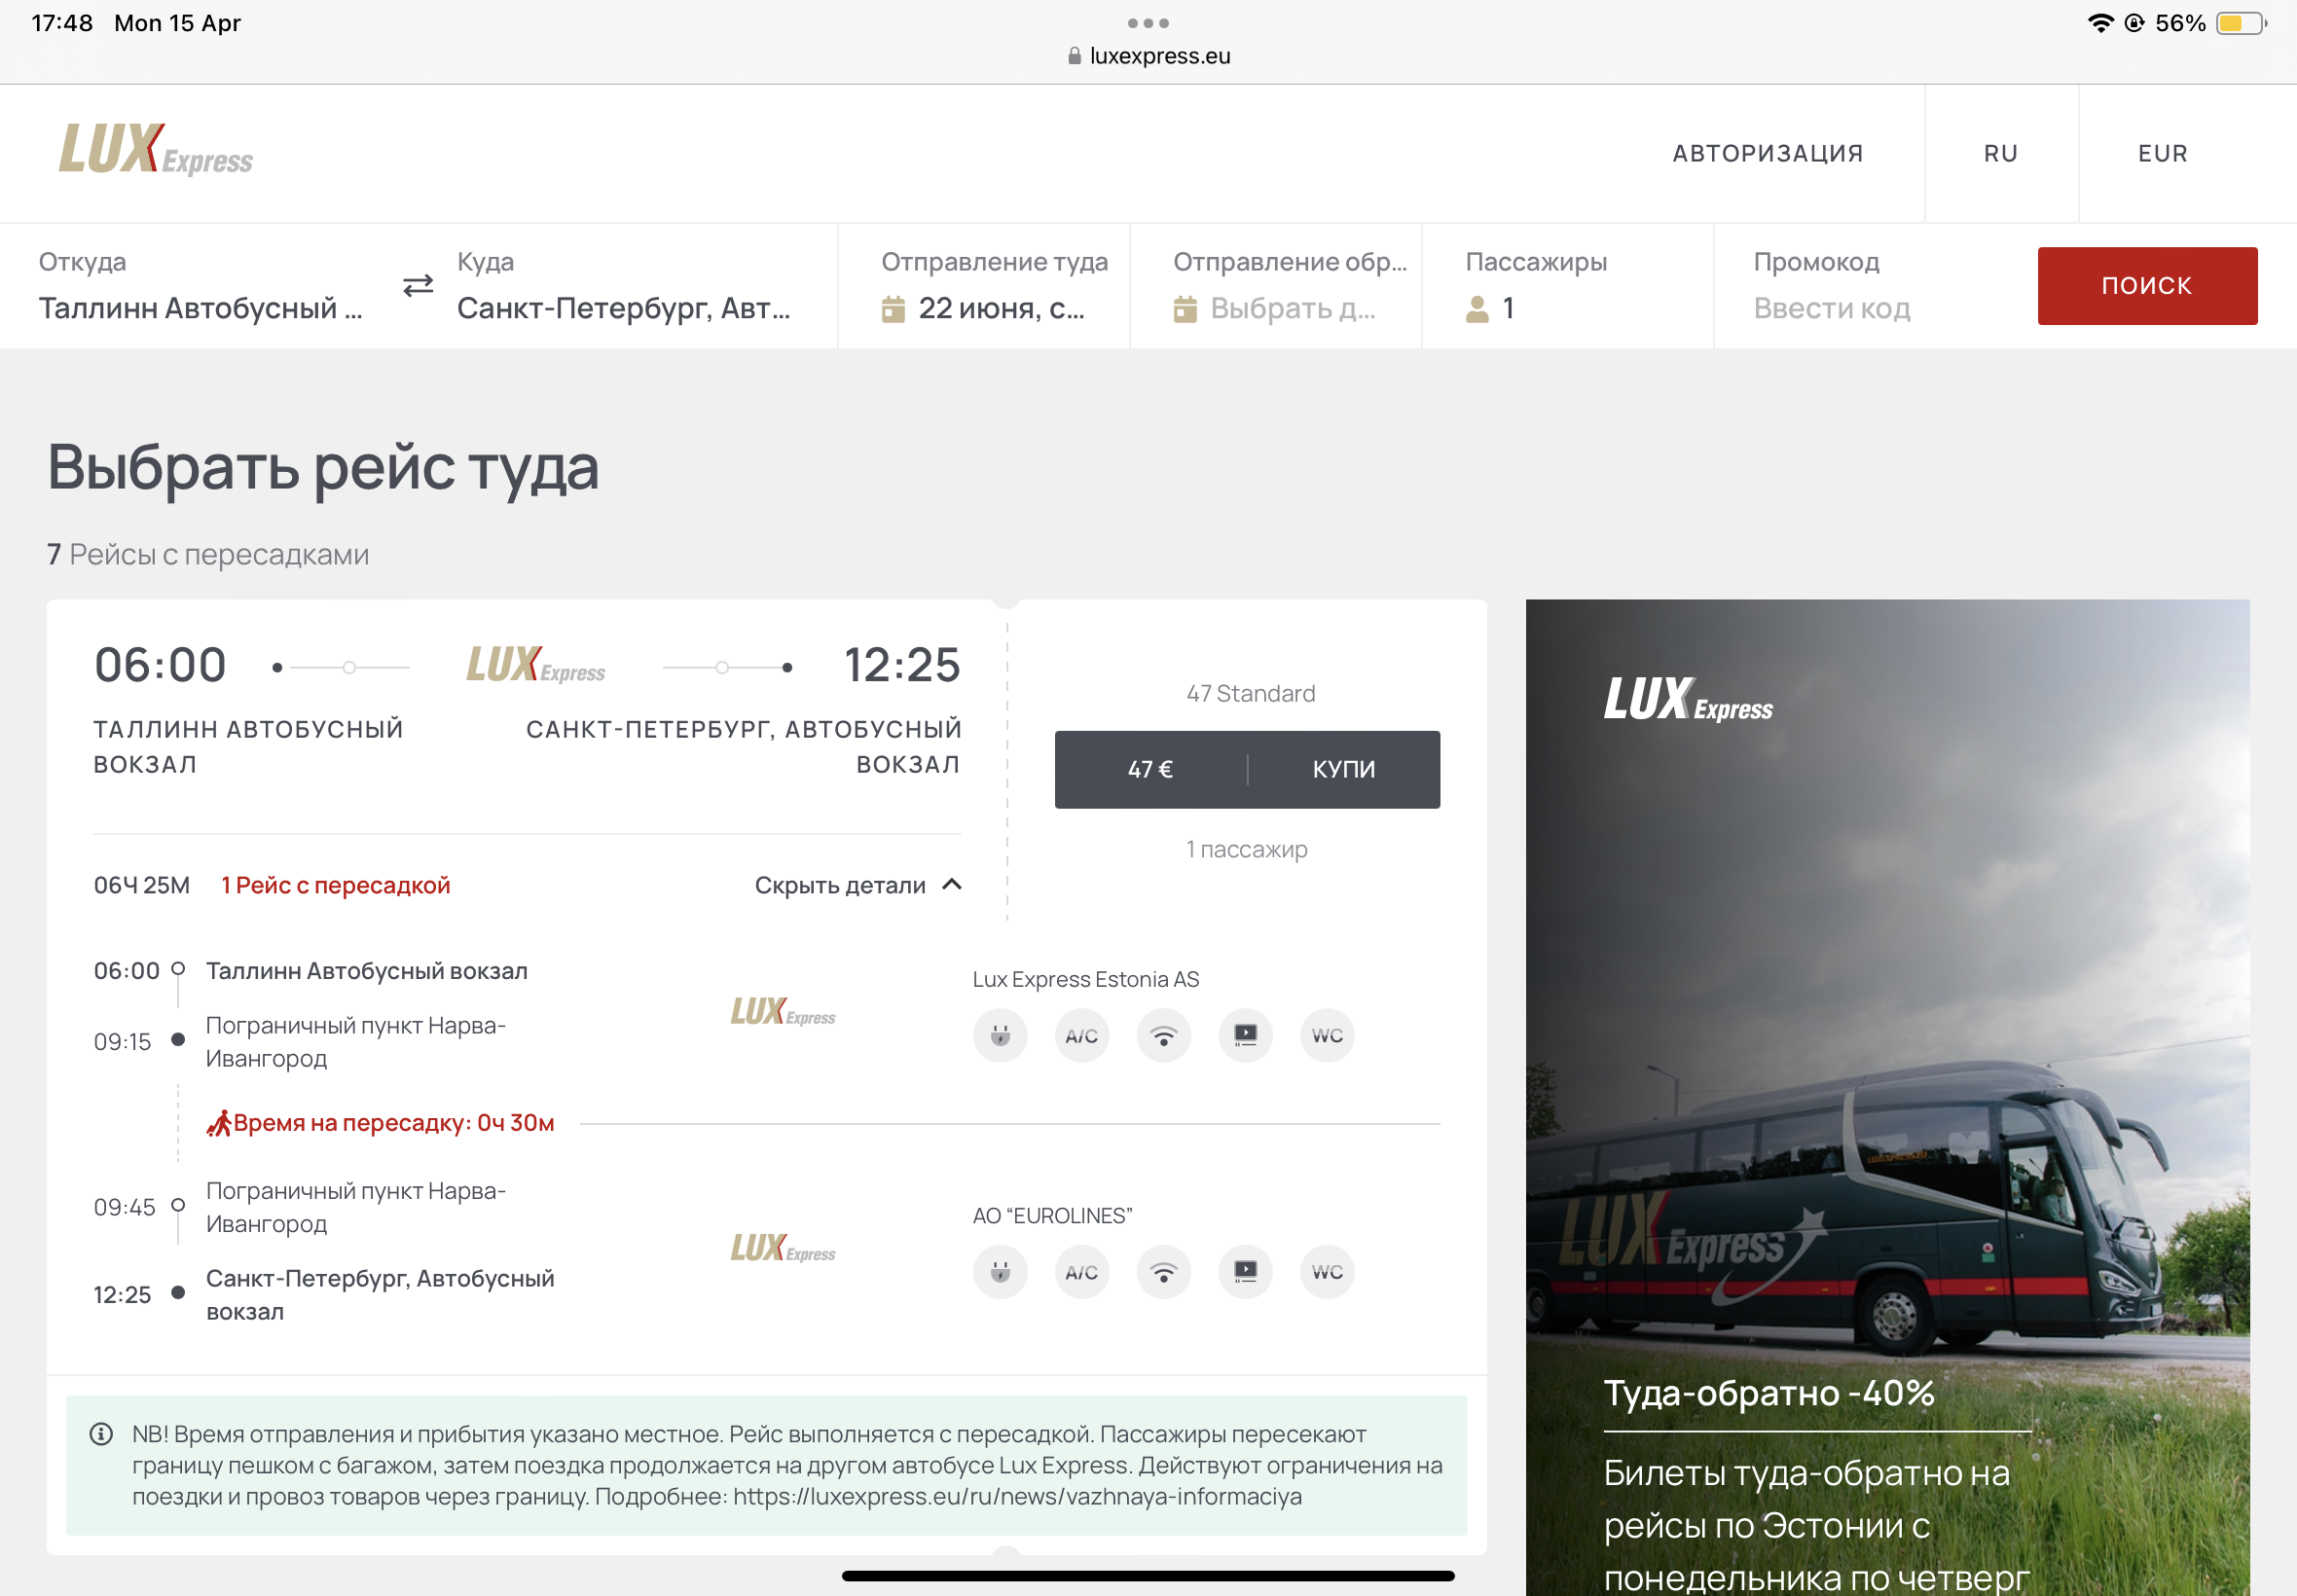
Task: Click the 06Ч 25М trip duration text
Action: tap(142, 886)
